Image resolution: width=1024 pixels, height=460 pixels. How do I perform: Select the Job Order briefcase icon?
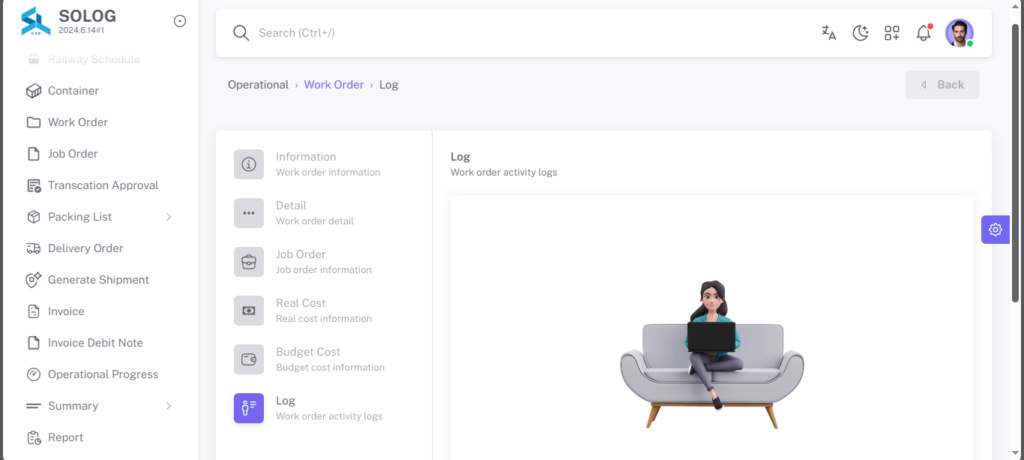(x=249, y=262)
